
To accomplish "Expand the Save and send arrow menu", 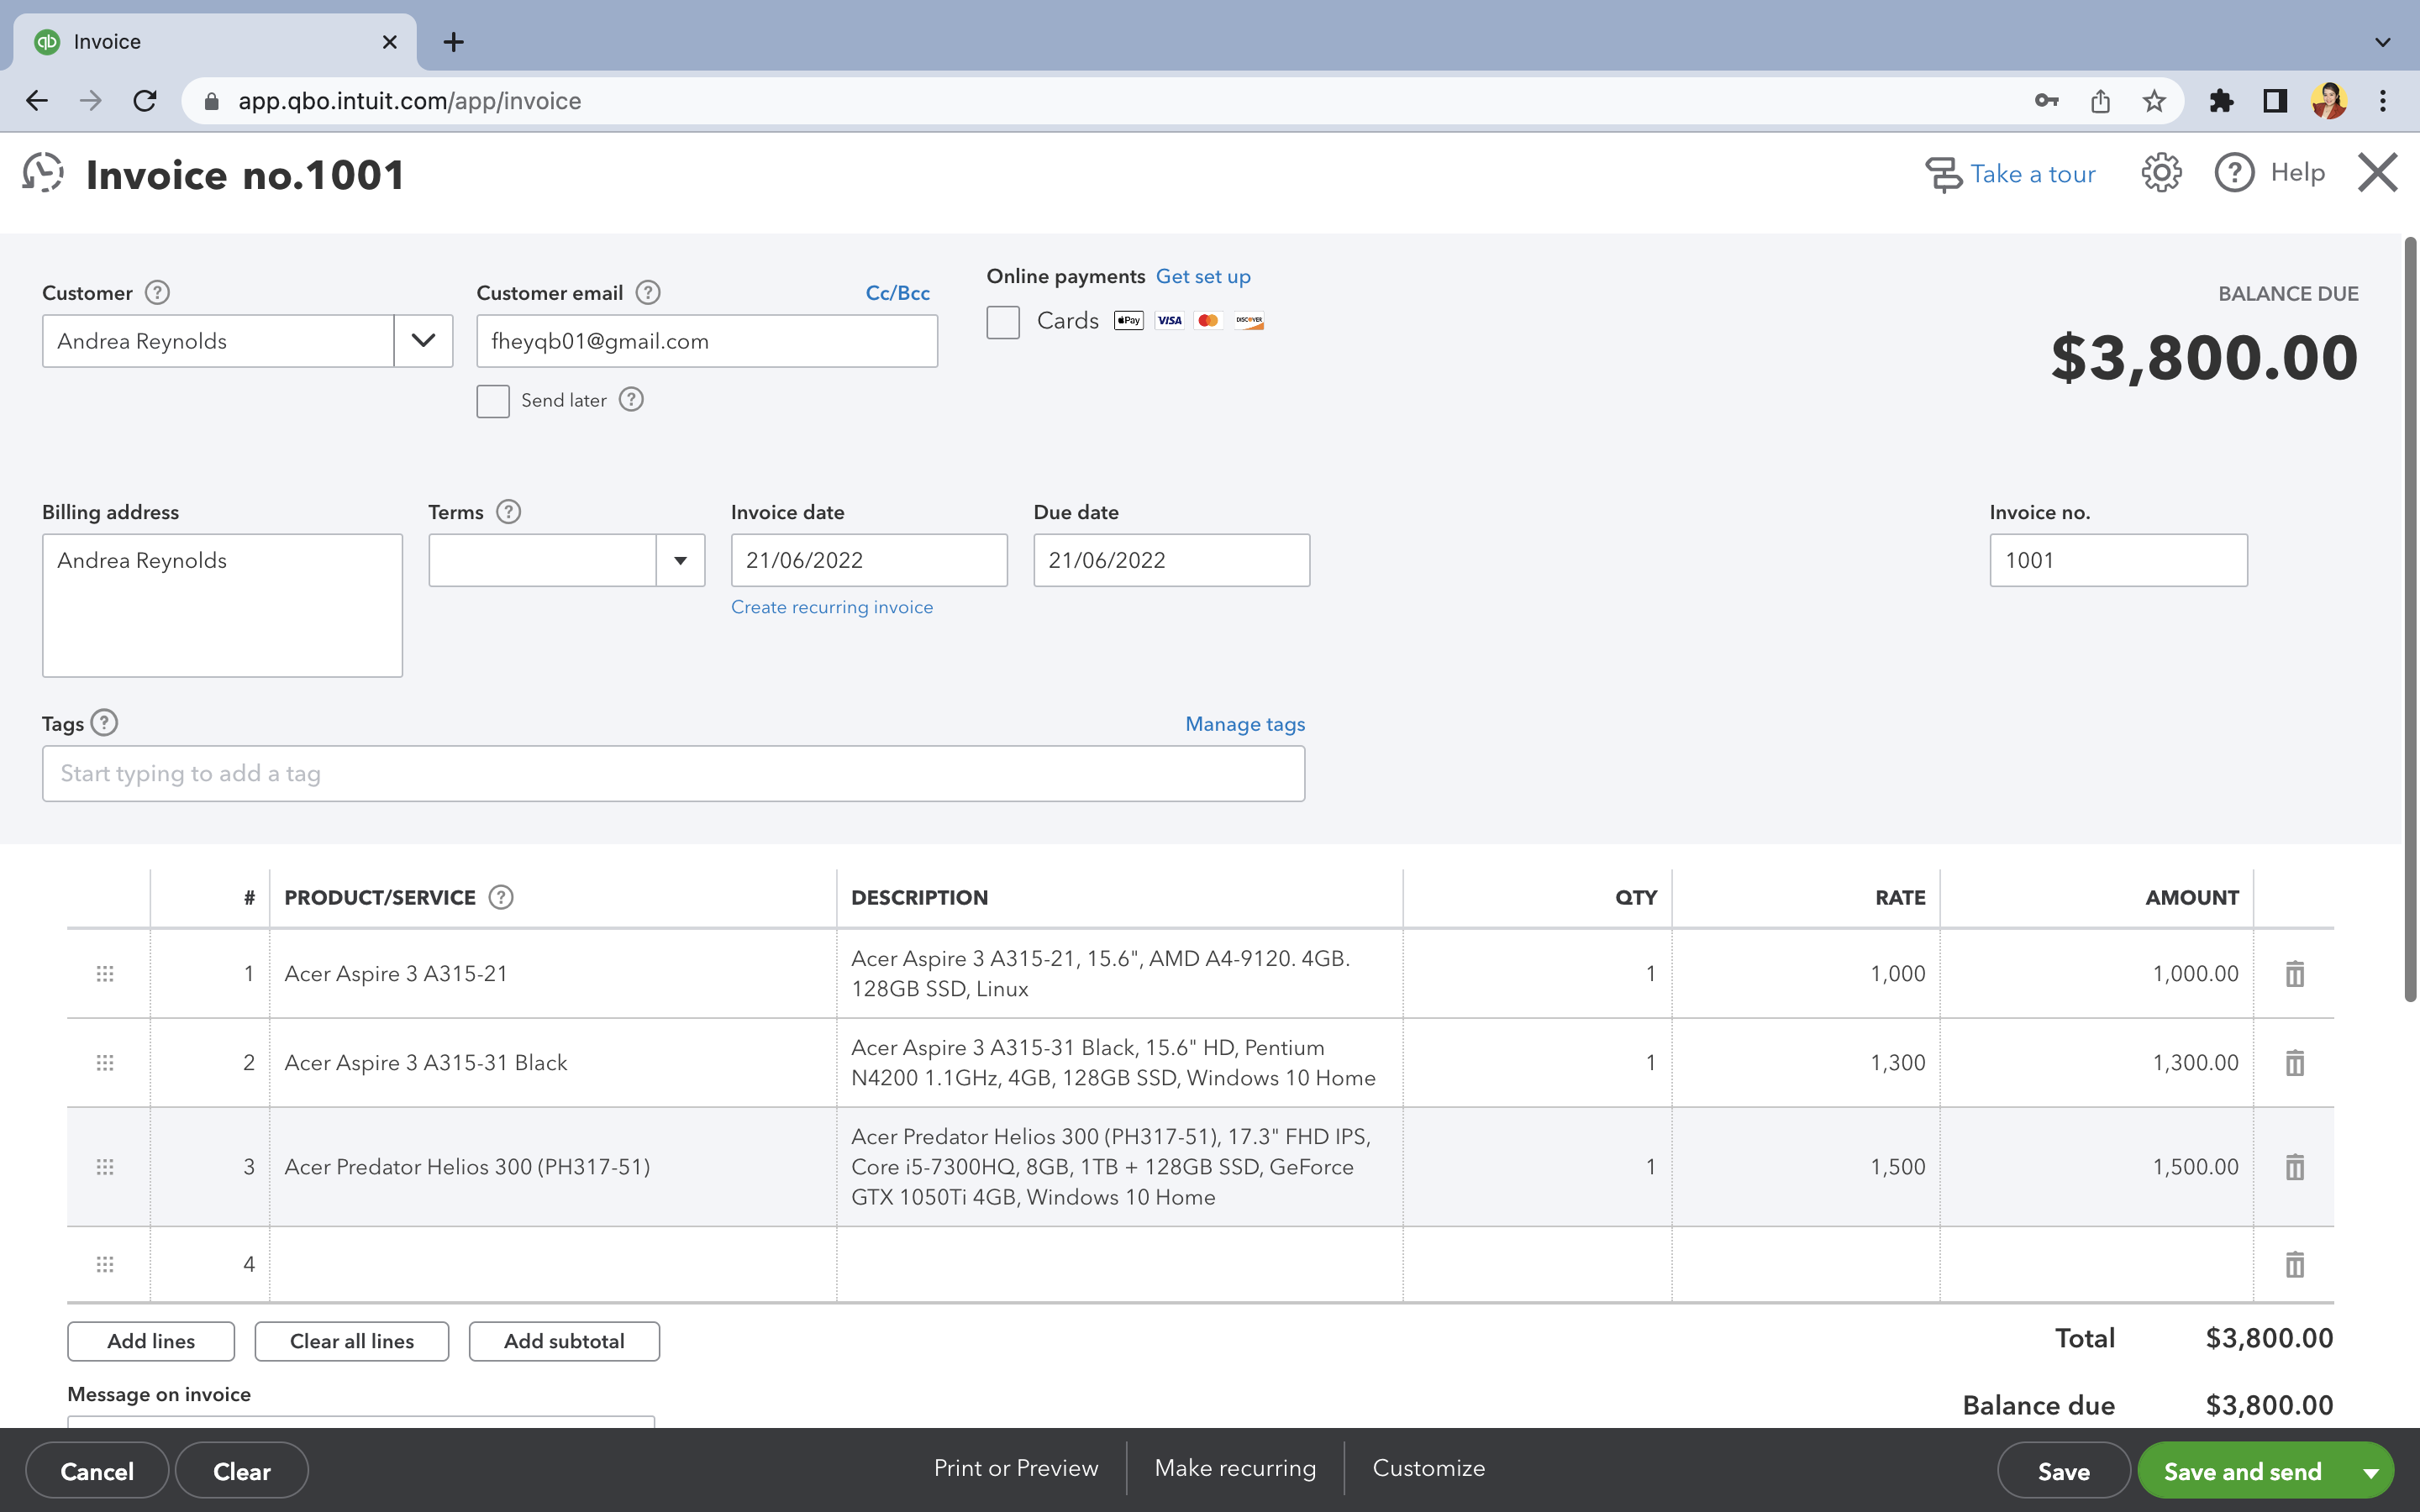I will click(x=2370, y=1472).
